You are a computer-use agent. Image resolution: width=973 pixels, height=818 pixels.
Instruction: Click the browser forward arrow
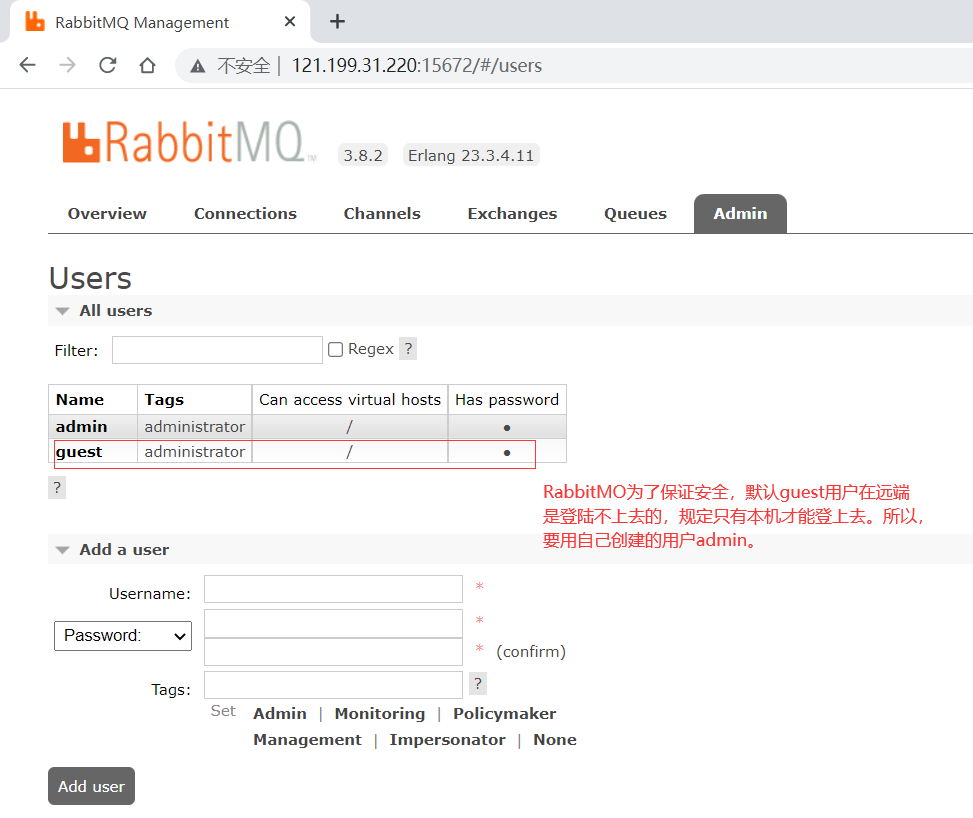click(67, 65)
